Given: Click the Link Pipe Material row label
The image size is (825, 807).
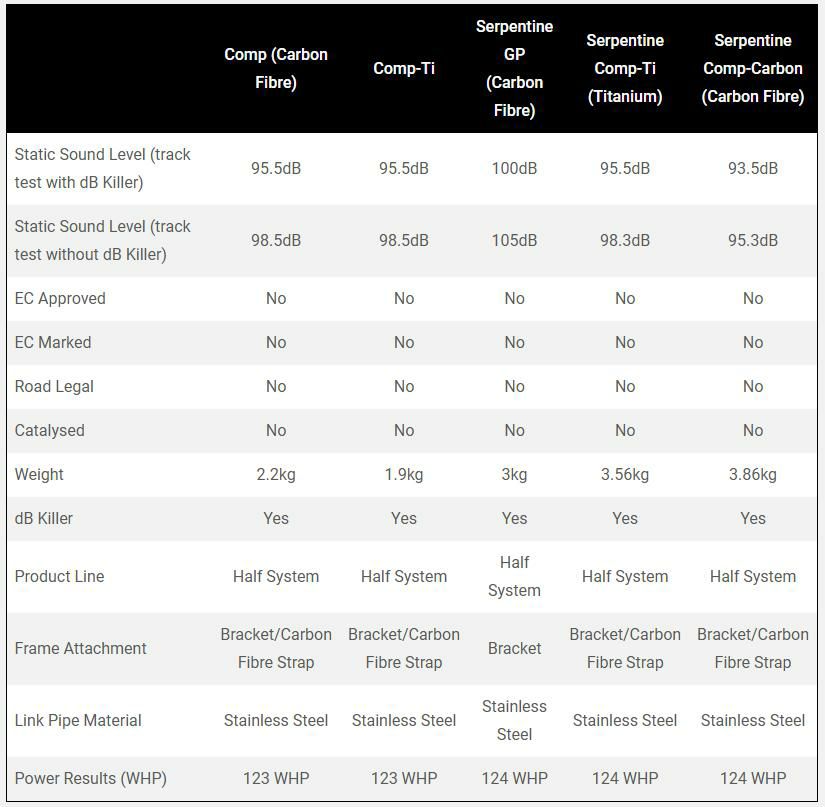Looking at the screenshot, I should pyautogui.click(x=78, y=720).
